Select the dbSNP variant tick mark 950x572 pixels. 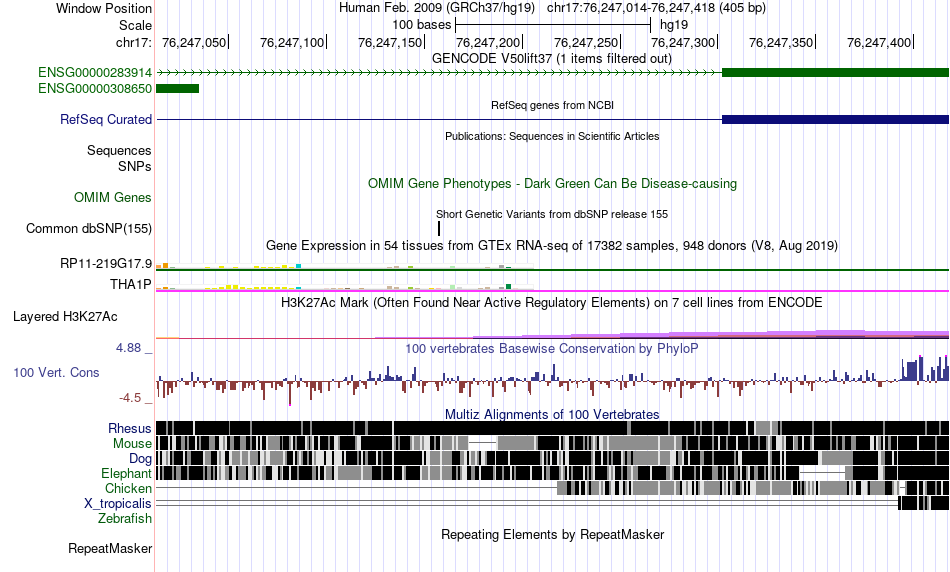(439, 228)
